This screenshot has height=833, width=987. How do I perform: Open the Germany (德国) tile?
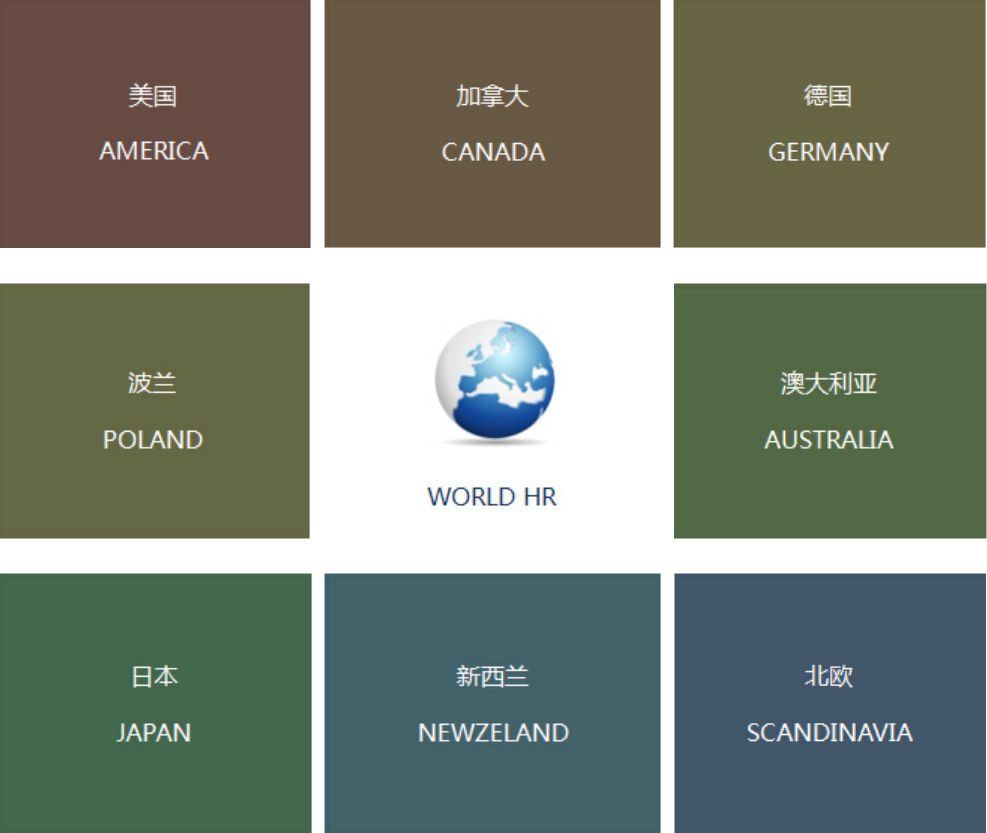[829, 123]
